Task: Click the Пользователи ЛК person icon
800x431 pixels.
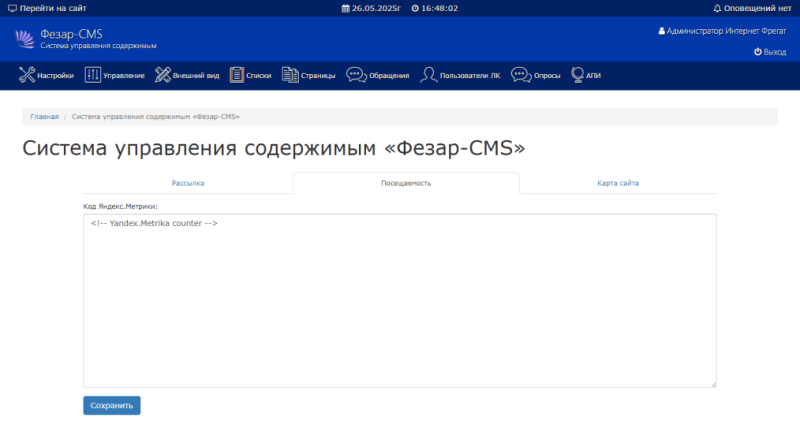Action: click(x=428, y=75)
